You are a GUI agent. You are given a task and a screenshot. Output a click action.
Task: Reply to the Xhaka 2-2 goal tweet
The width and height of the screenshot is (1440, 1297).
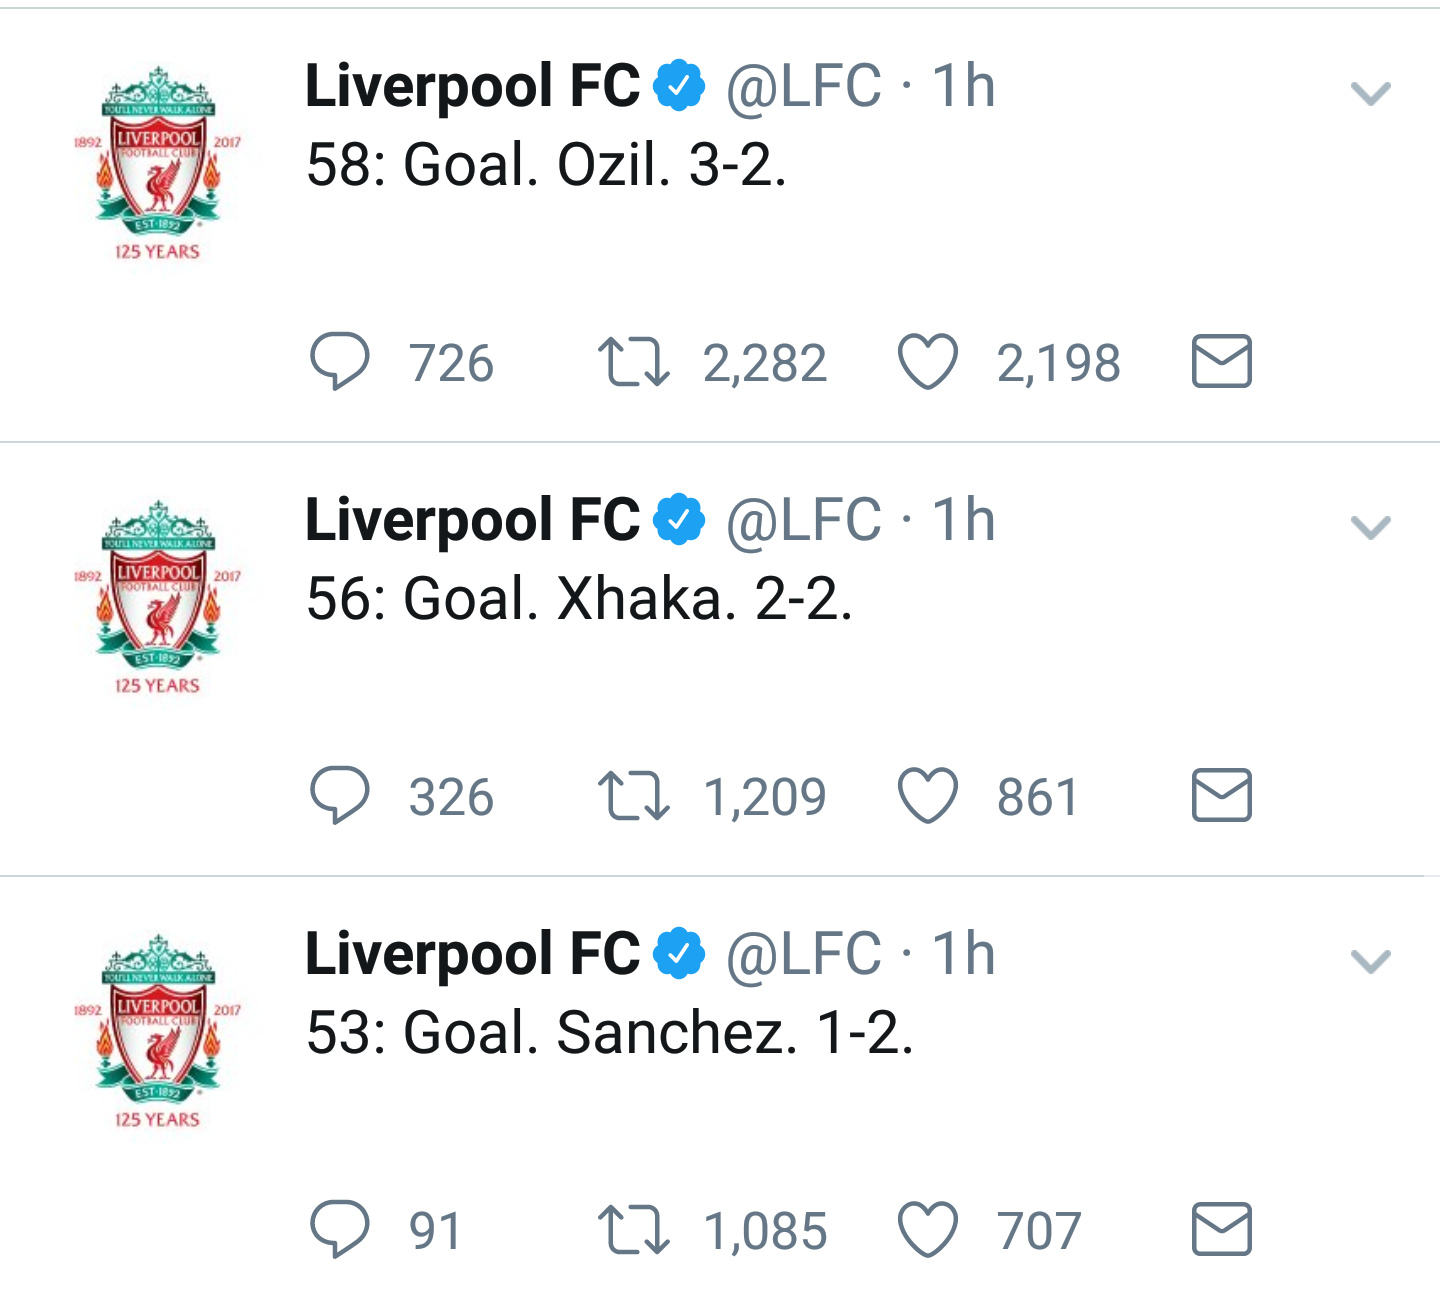coord(340,795)
